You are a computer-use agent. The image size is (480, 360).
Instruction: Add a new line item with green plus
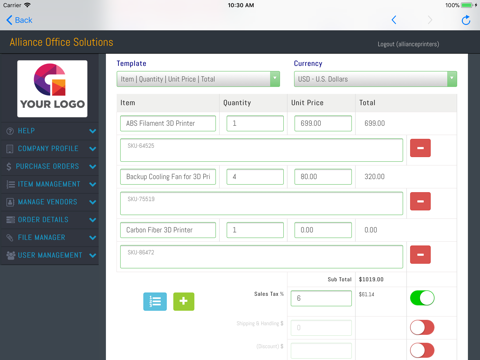[x=184, y=302]
